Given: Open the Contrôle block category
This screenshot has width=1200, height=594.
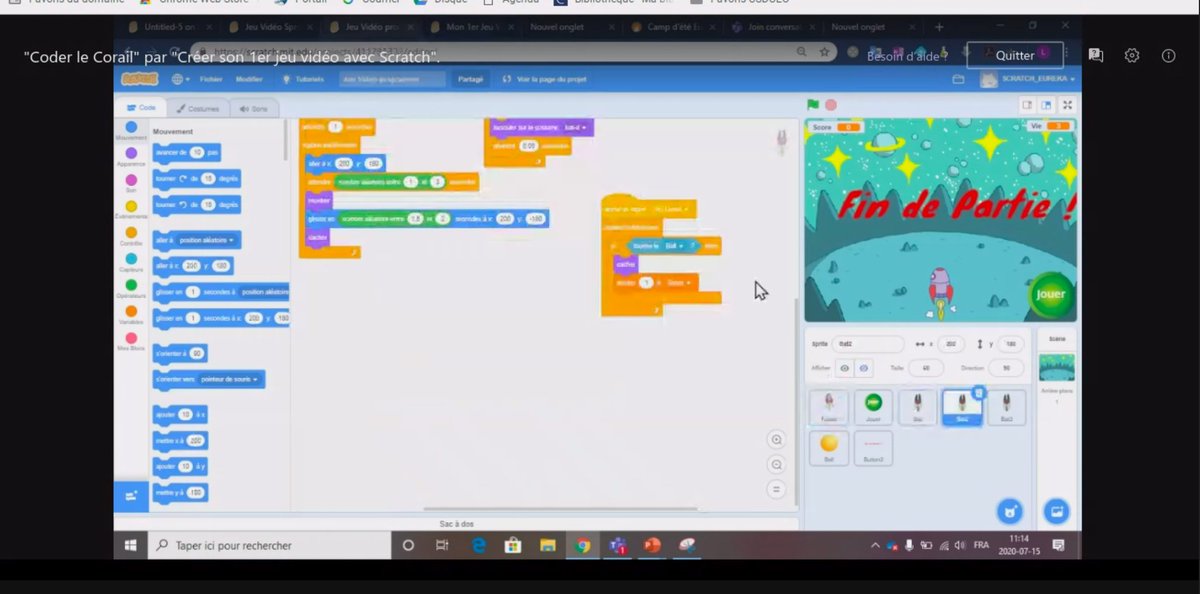Looking at the screenshot, I should [x=131, y=236].
